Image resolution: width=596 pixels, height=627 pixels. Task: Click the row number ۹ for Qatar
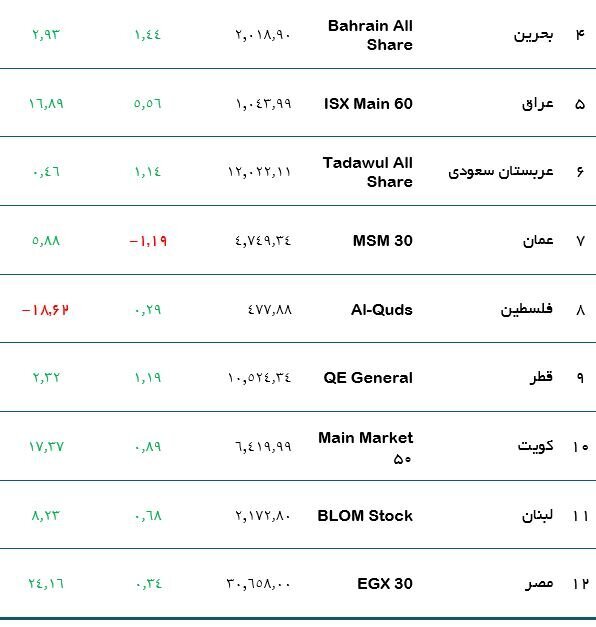[x=580, y=378]
